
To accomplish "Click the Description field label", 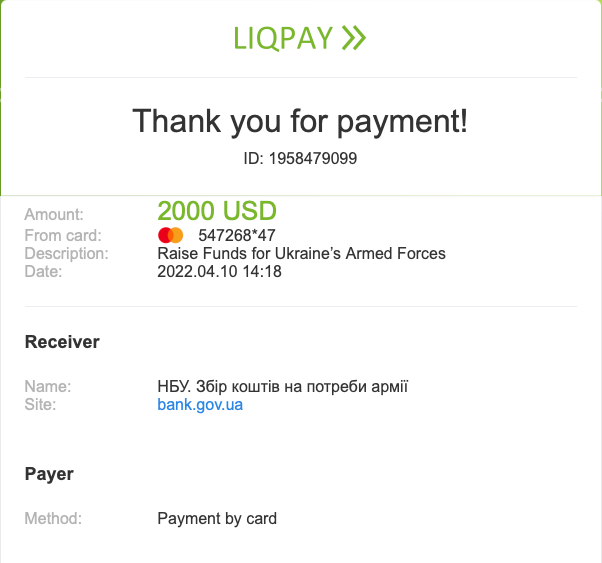I will tap(66, 253).
